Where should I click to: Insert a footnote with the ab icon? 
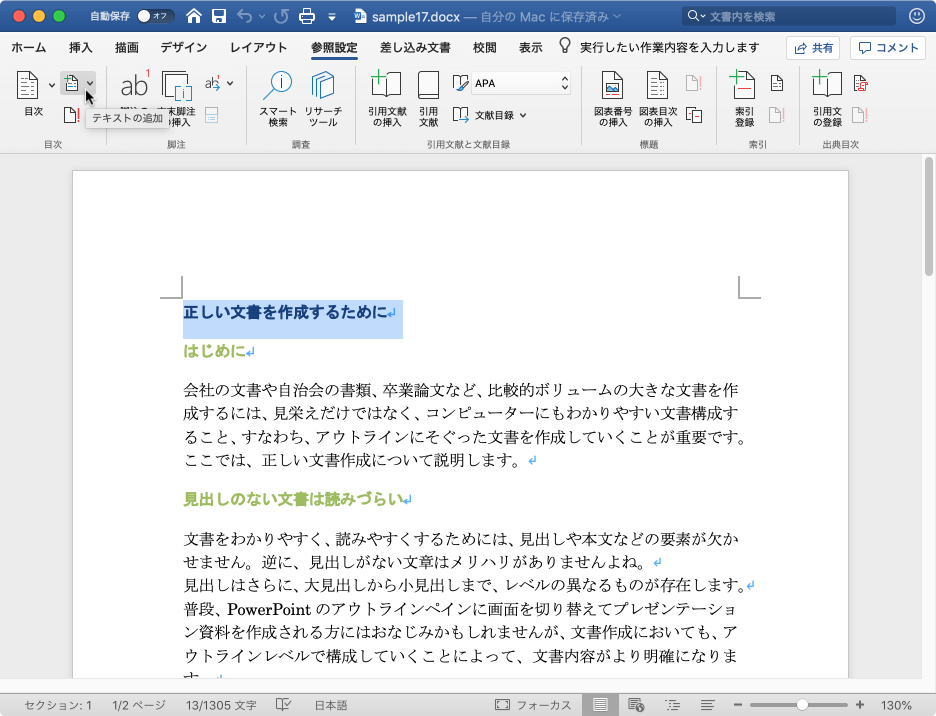coord(134,85)
